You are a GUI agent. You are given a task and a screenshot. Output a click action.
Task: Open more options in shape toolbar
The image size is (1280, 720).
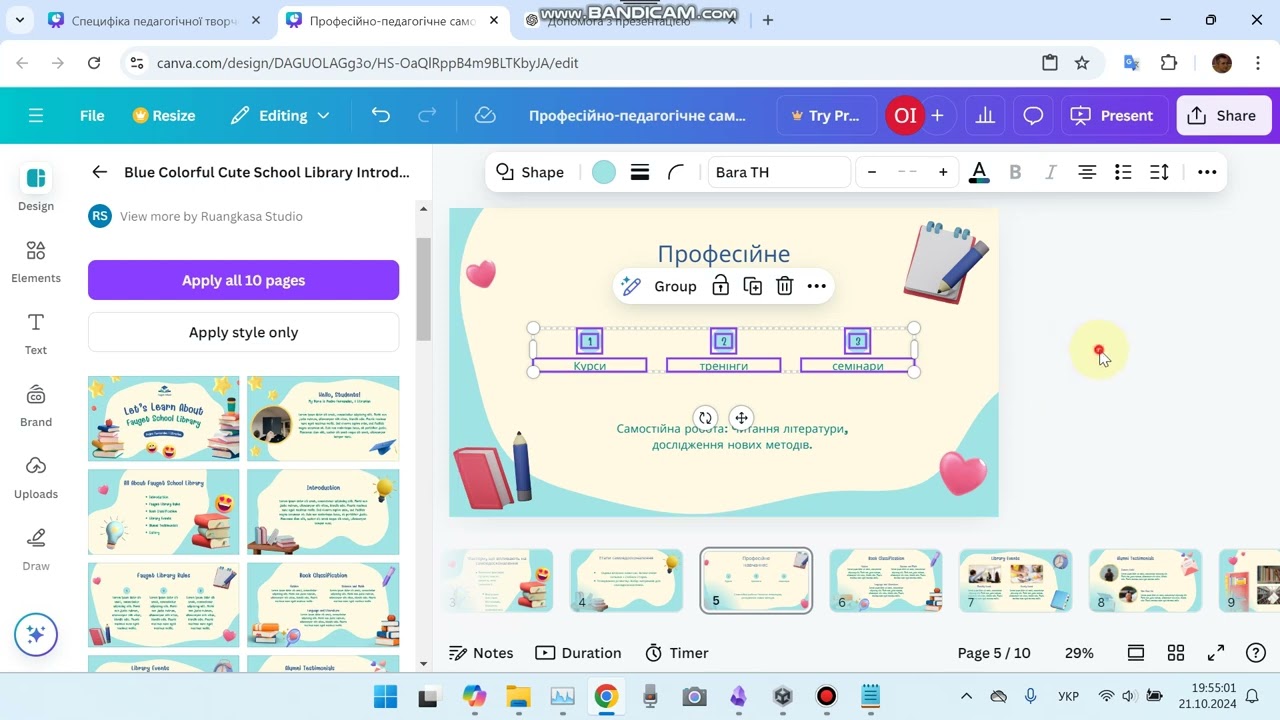(1207, 172)
